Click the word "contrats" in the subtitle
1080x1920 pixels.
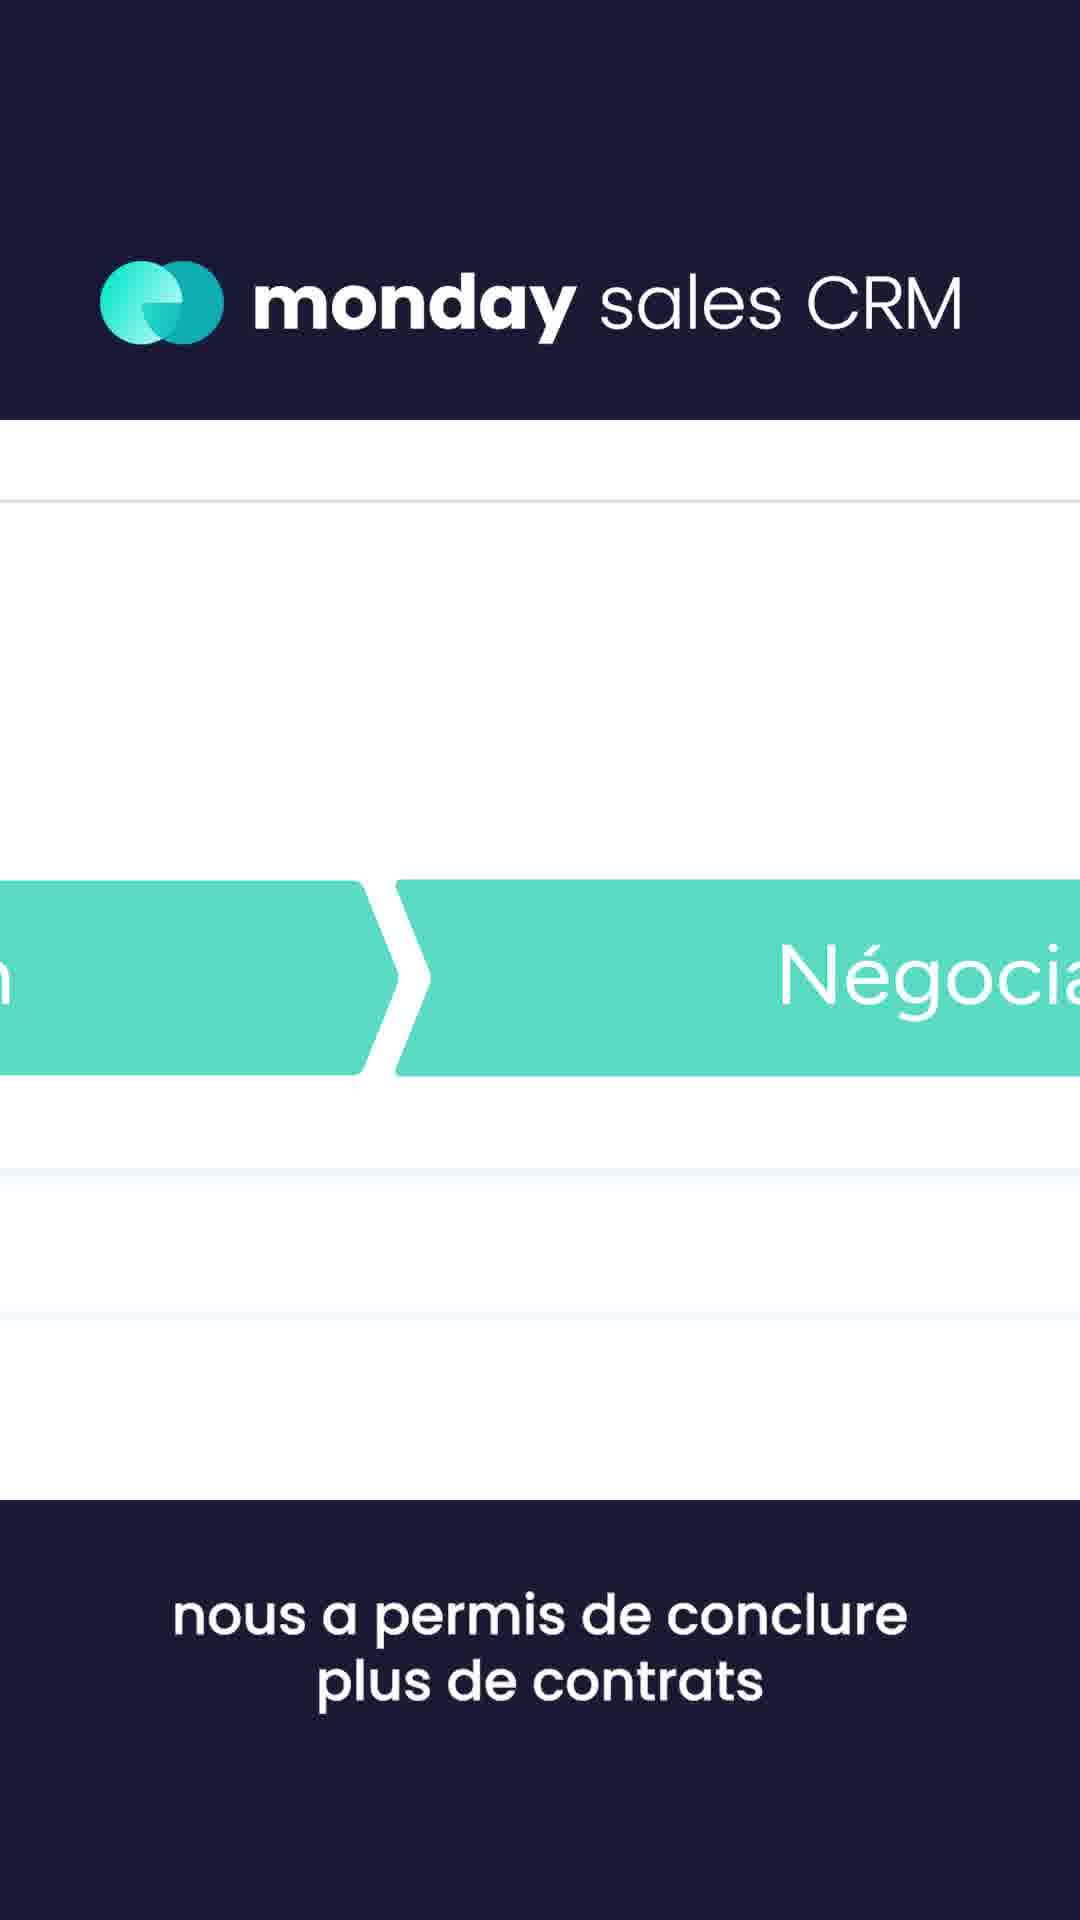tap(647, 1680)
